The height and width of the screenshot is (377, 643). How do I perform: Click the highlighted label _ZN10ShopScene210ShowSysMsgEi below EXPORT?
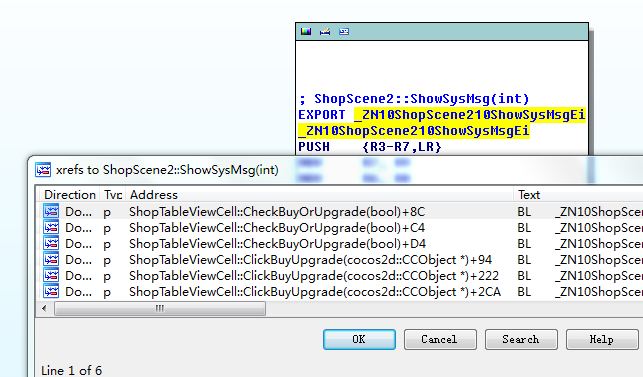pyautogui.click(x=414, y=131)
